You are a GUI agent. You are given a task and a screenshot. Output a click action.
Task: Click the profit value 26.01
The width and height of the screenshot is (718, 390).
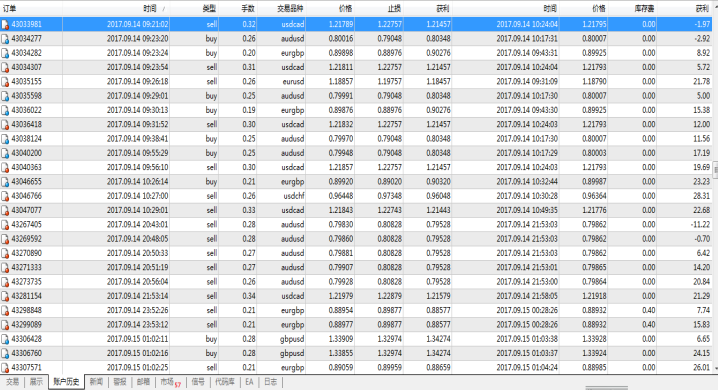point(702,368)
